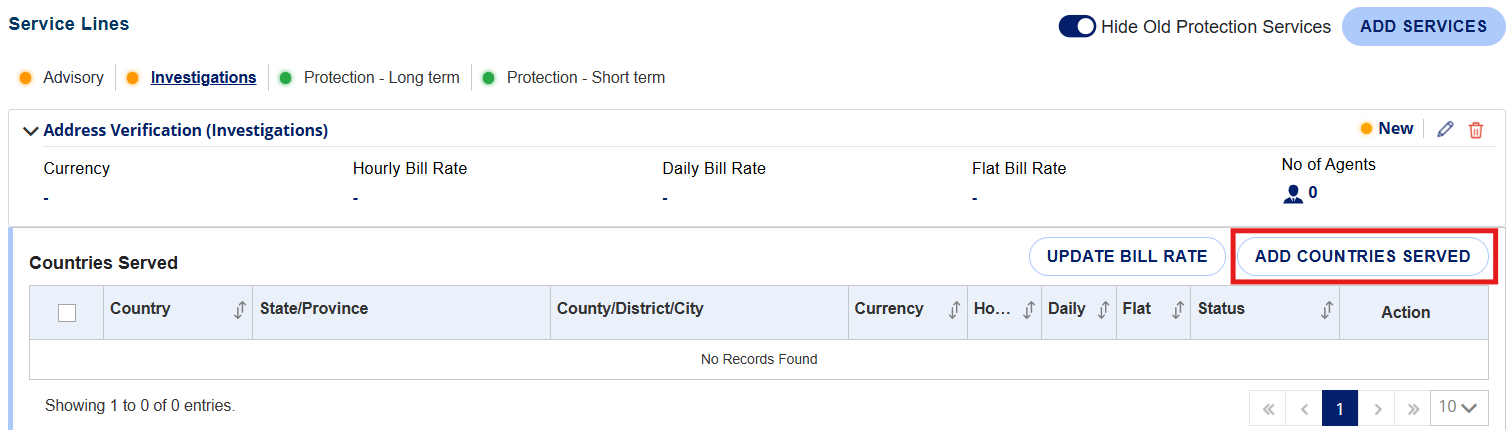Viewport: 1511px width, 430px height.
Task: Check the select-all checkbox in table header
Action: click(67, 313)
